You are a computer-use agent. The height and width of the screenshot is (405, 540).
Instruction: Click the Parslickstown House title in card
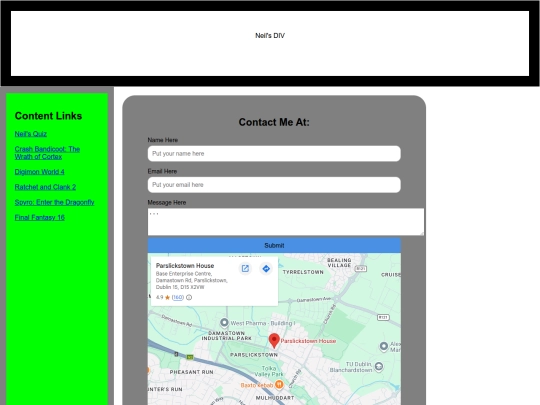(185, 266)
